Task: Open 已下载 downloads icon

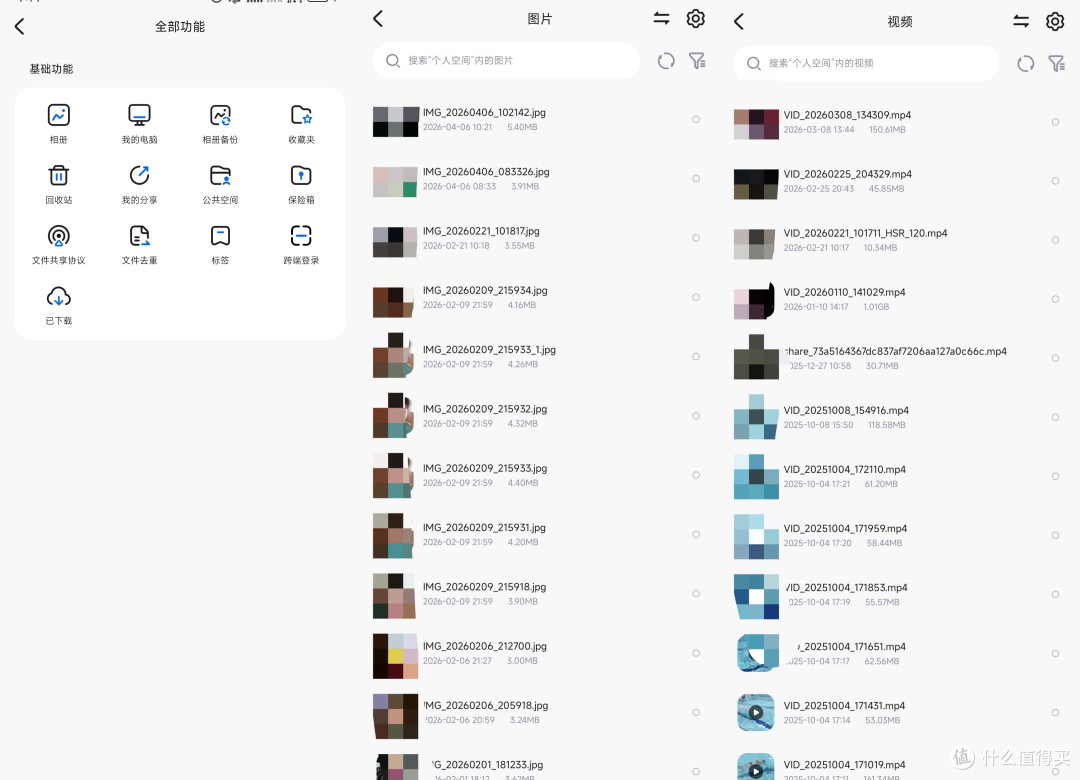Action: click(x=59, y=297)
